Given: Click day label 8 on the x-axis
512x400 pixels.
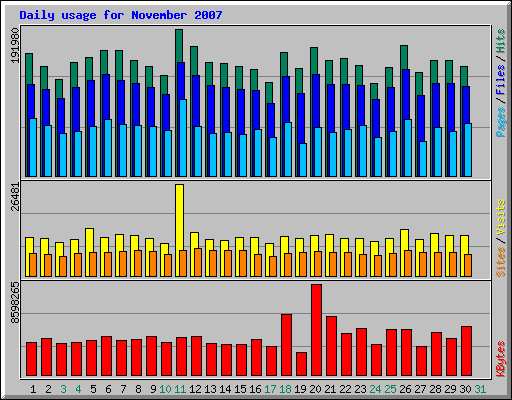Looking at the screenshot, I should 138,389.
